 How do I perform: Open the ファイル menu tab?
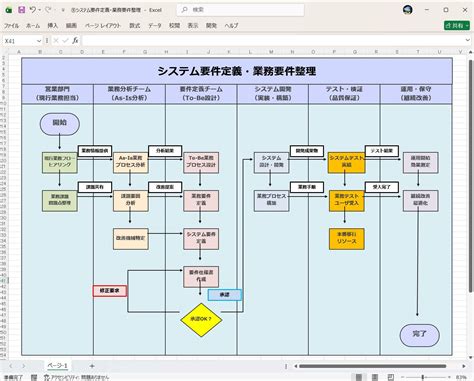tap(11, 26)
